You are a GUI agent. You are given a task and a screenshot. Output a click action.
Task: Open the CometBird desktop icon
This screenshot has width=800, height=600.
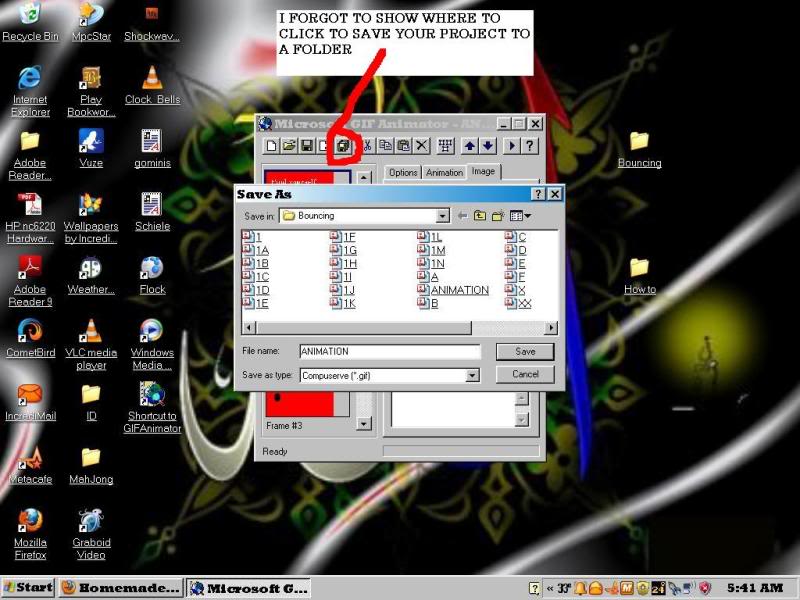click(30, 338)
